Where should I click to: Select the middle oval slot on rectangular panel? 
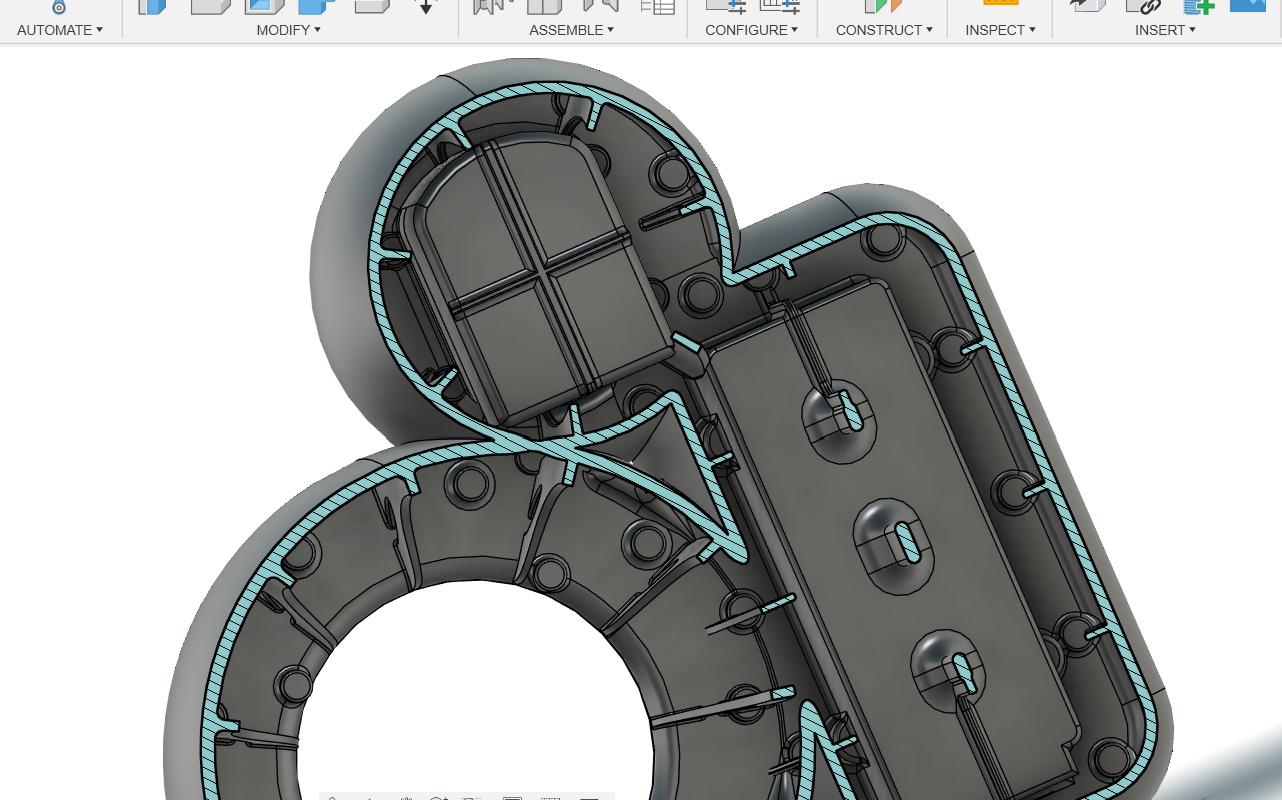pos(906,544)
